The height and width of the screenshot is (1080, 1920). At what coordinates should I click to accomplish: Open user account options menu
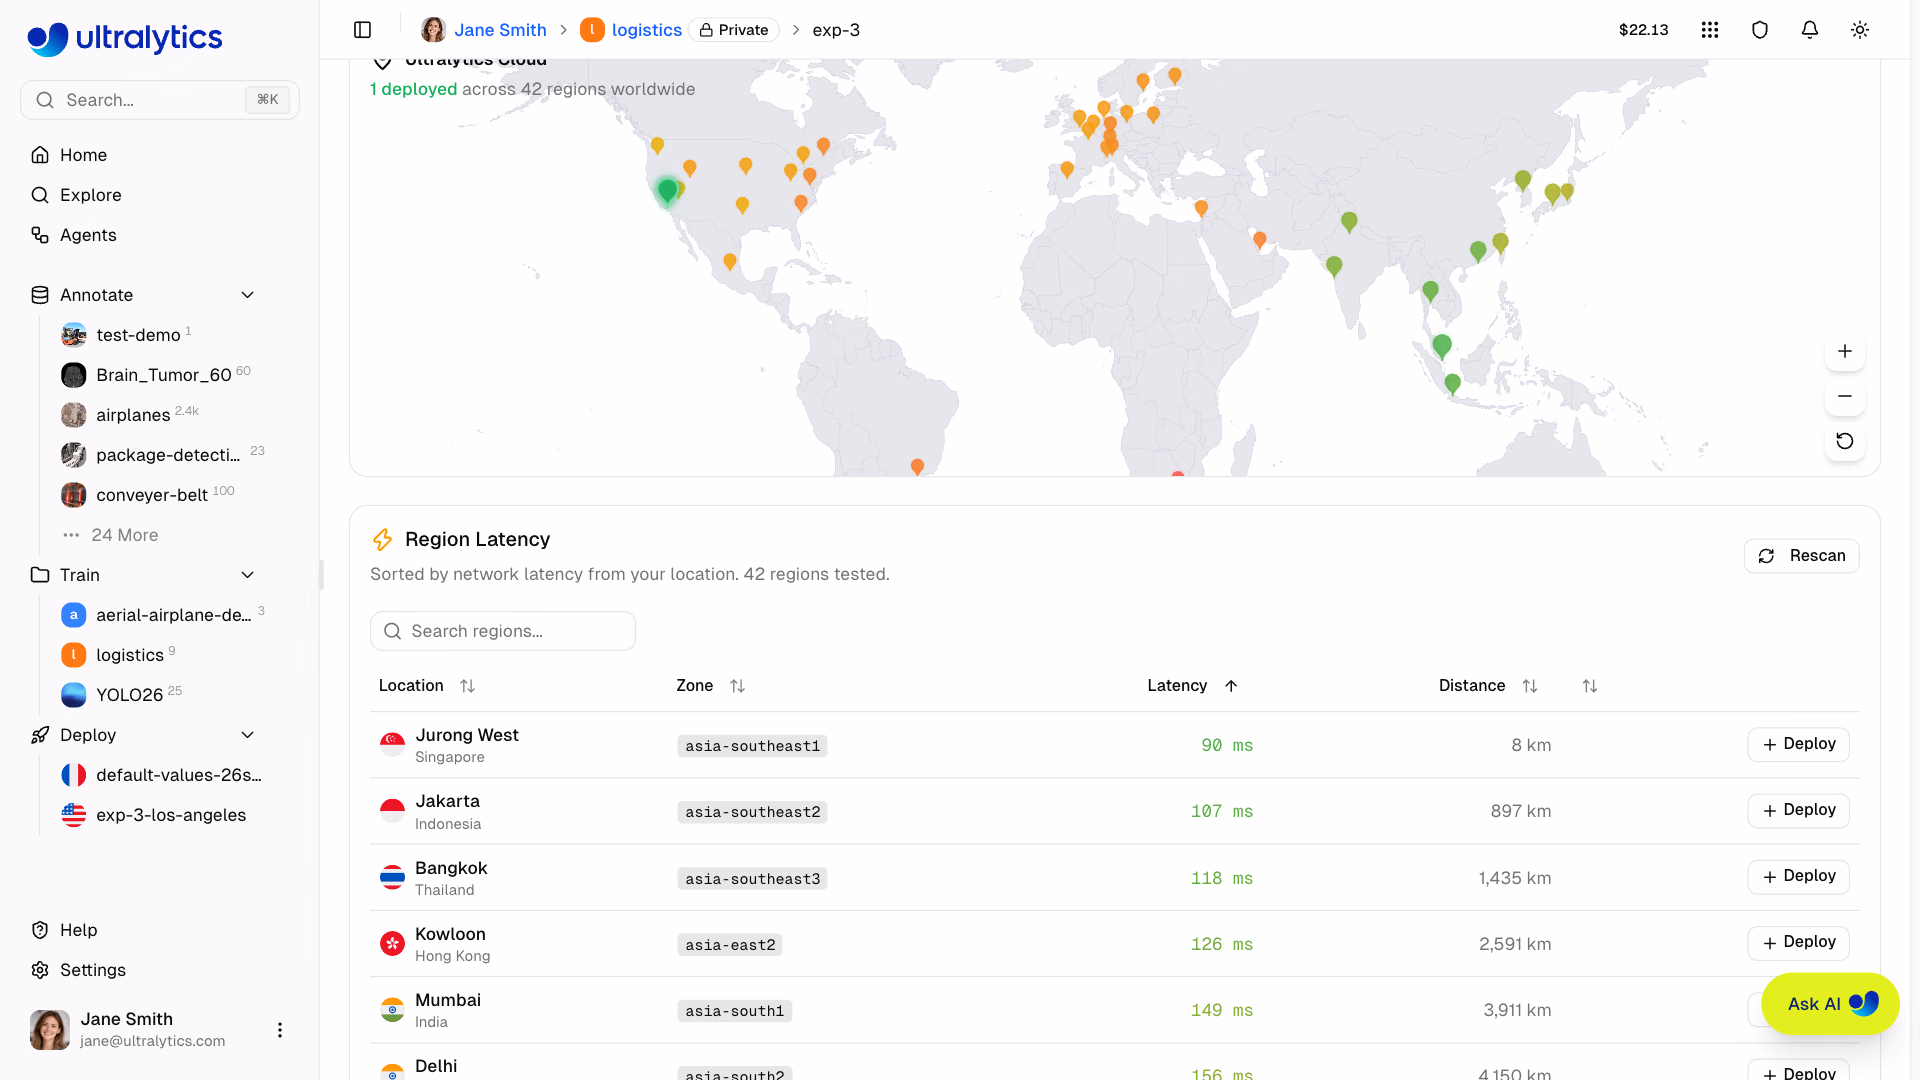pyautogui.click(x=280, y=1030)
